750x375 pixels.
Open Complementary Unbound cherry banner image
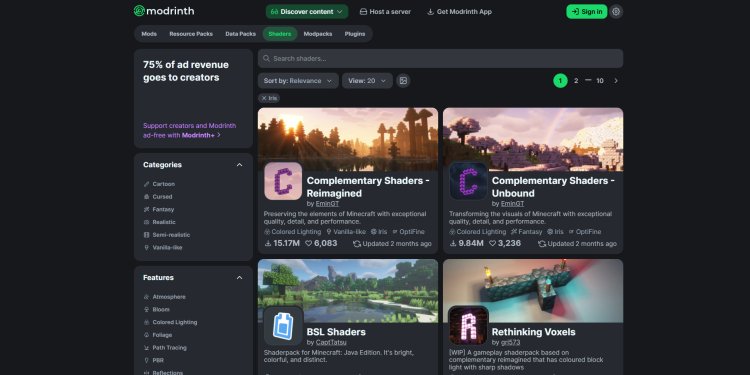tap(533, 139)
